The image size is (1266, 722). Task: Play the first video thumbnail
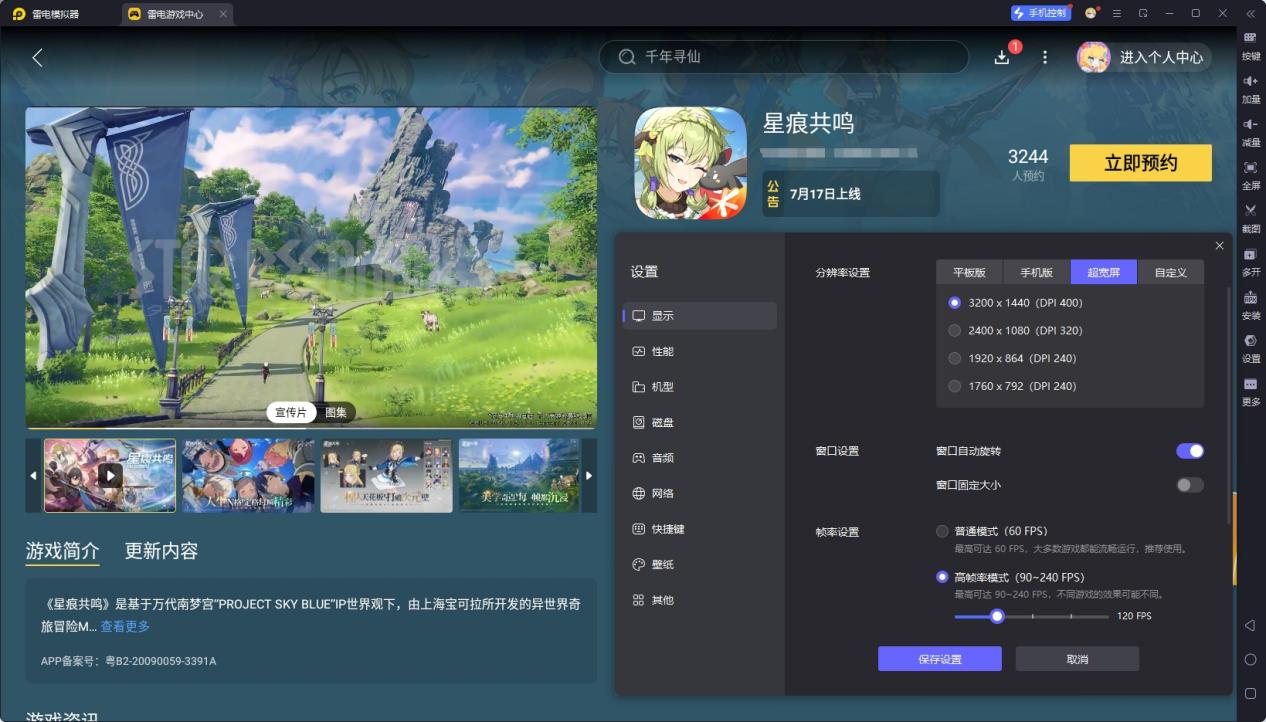(x=110, y=475)
